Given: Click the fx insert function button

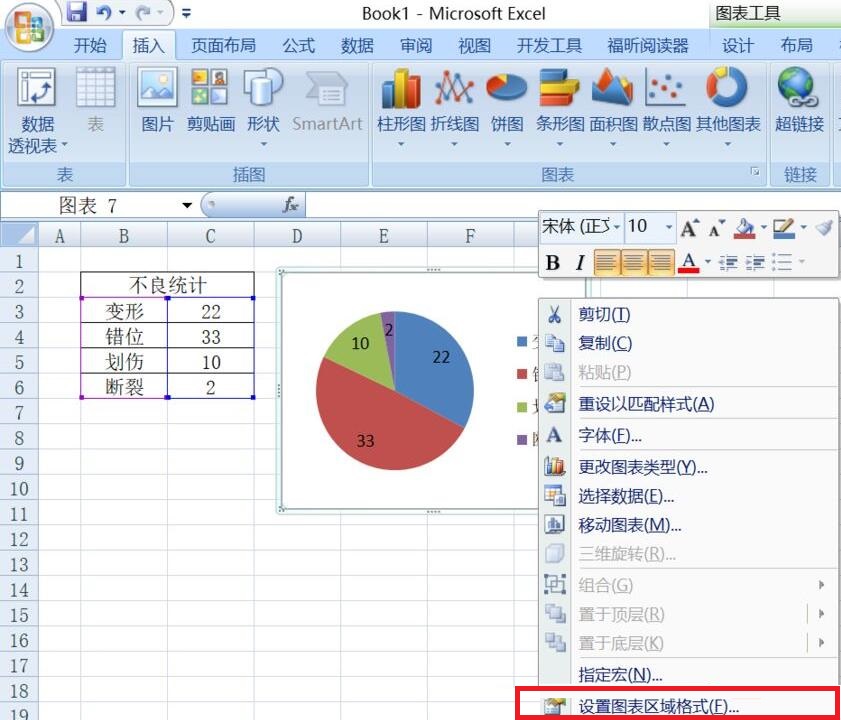Looking at the screenshot, I should click(x=290, y=204).
